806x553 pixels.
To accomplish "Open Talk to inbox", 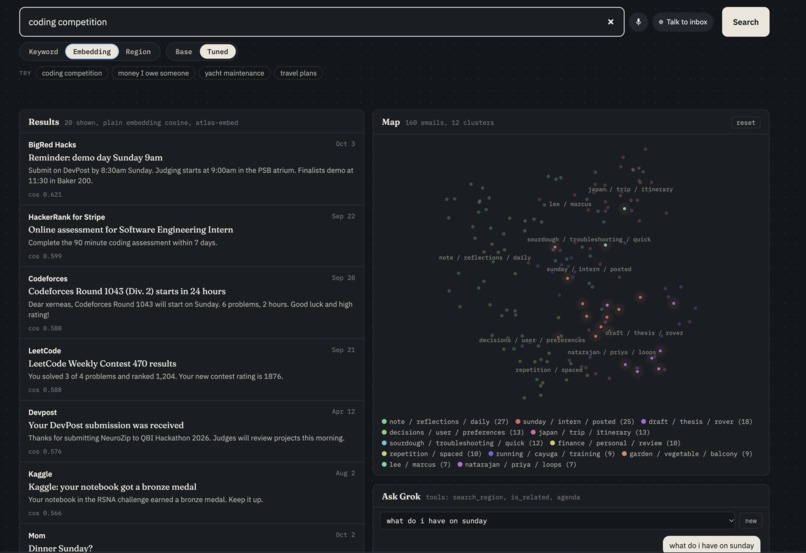I will 683,22.
